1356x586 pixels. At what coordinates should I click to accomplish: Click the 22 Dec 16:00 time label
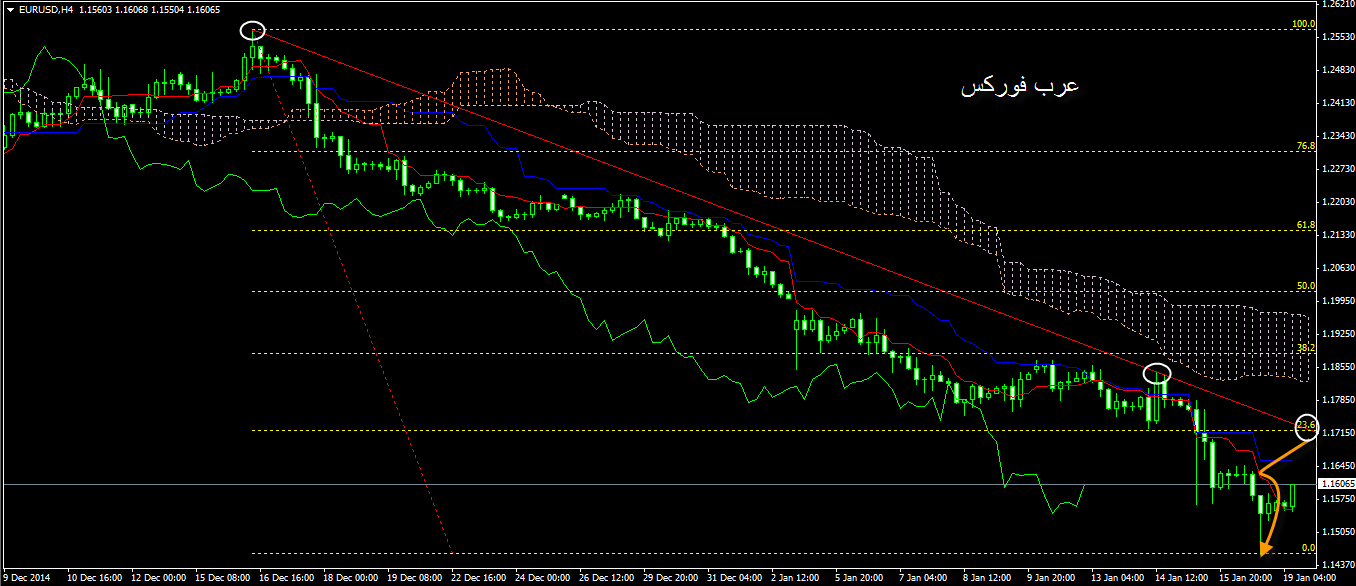[479, 578]
